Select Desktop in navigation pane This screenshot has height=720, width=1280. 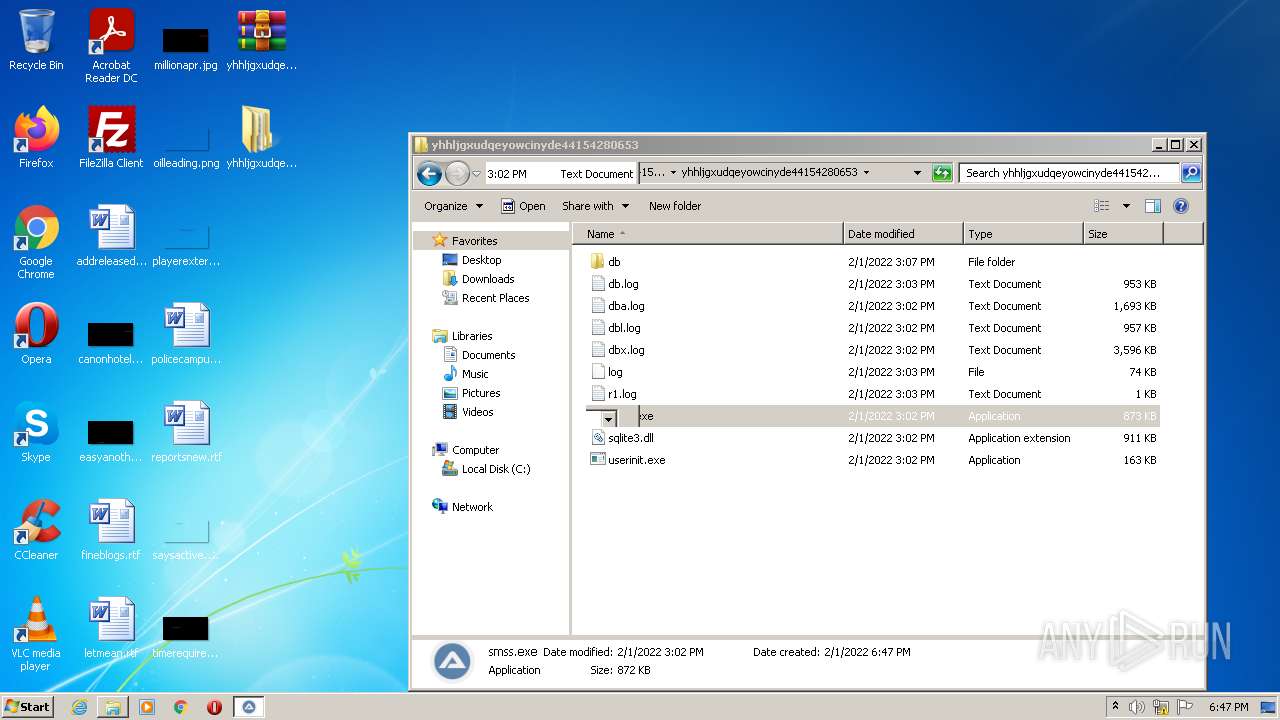click(481, 260)
